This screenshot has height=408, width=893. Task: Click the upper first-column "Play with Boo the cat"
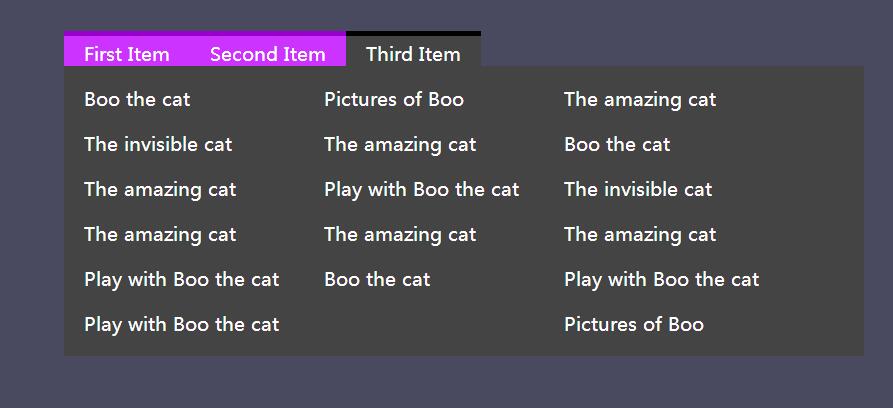click(181, 279)
